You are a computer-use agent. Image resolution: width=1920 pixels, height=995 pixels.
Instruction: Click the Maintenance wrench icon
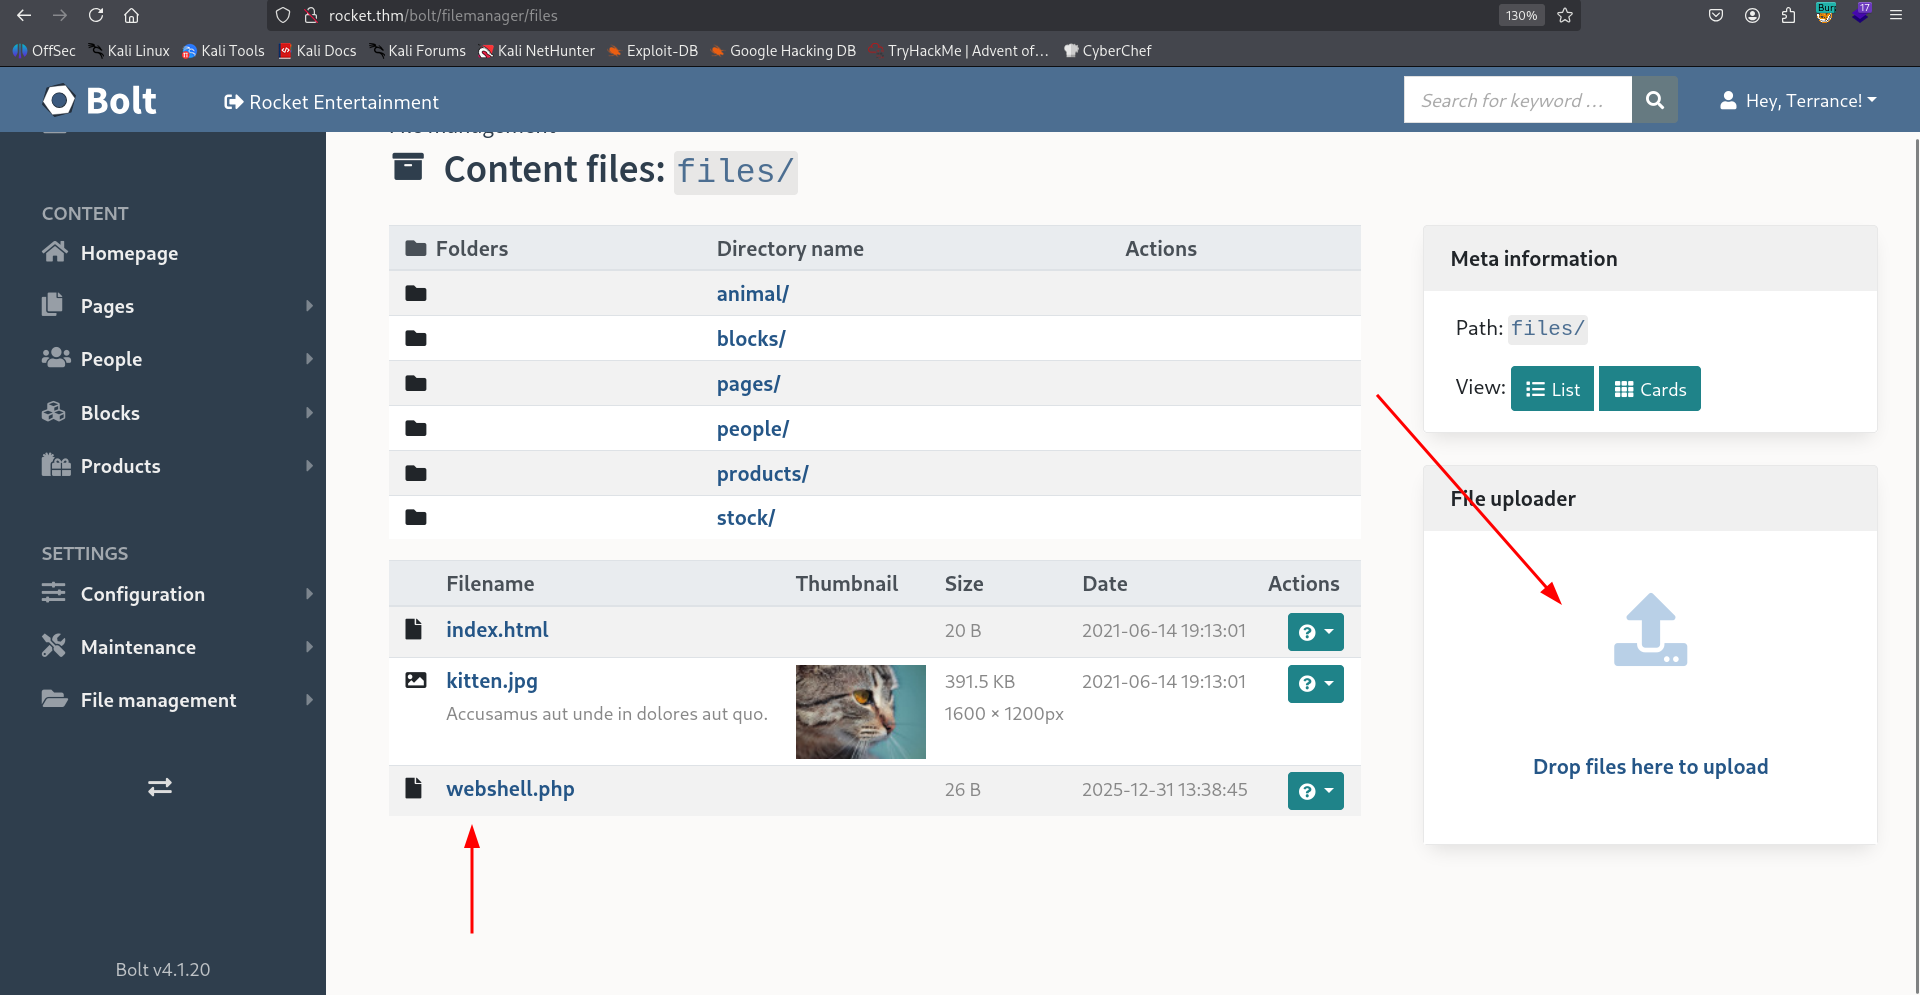pyautogui.click(x=57, y=646)
